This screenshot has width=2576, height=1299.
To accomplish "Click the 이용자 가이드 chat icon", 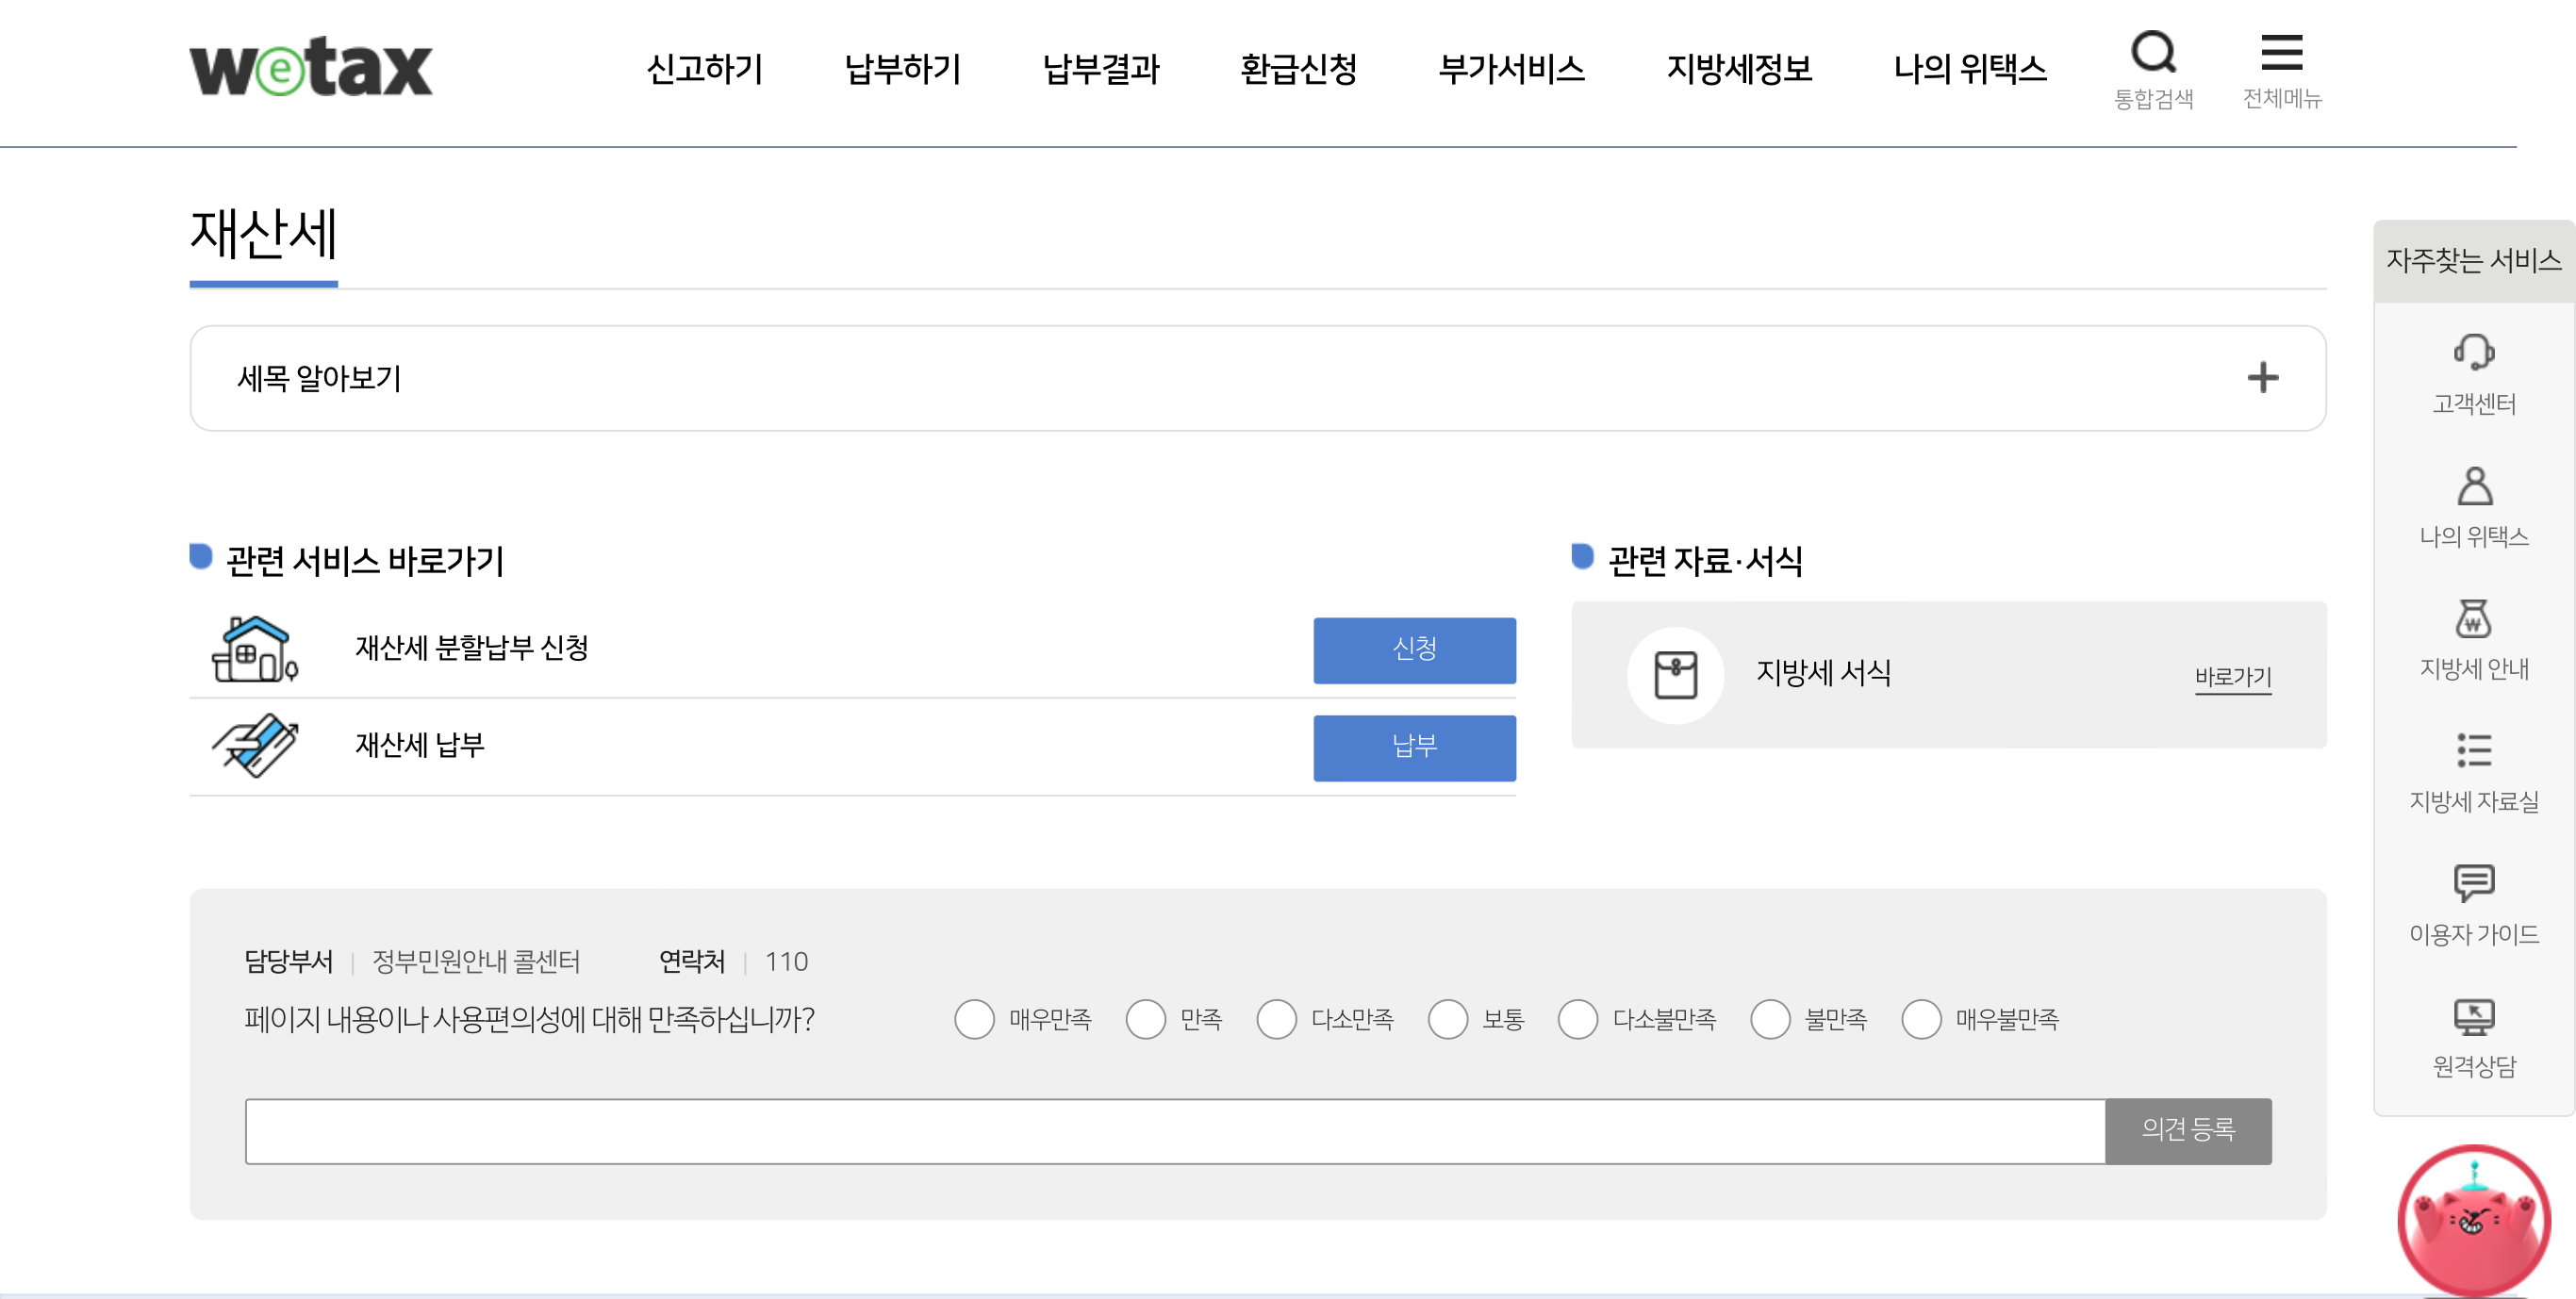I will (2473, 883).
